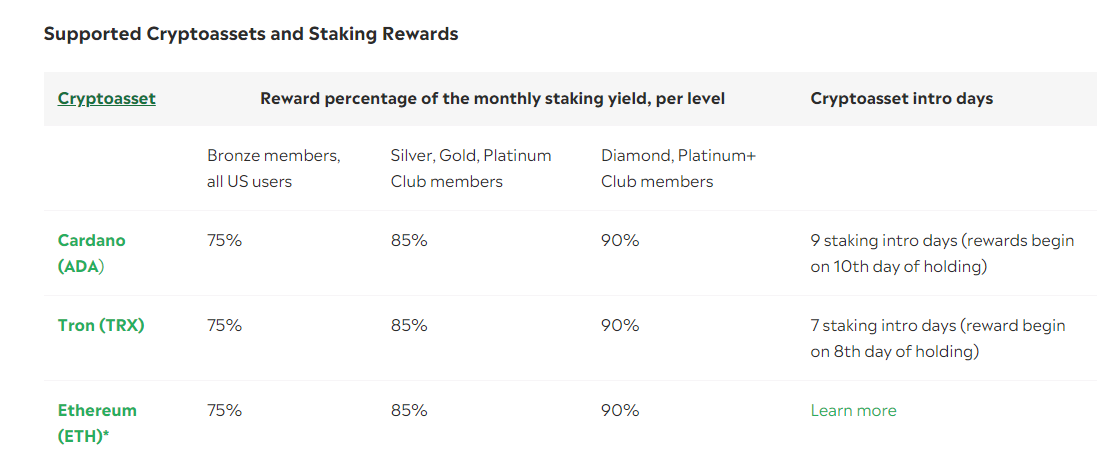Select the Silver, Gold, Platinum Club members subheader
Screen dimensions: 1097x460
click(471, 168)
